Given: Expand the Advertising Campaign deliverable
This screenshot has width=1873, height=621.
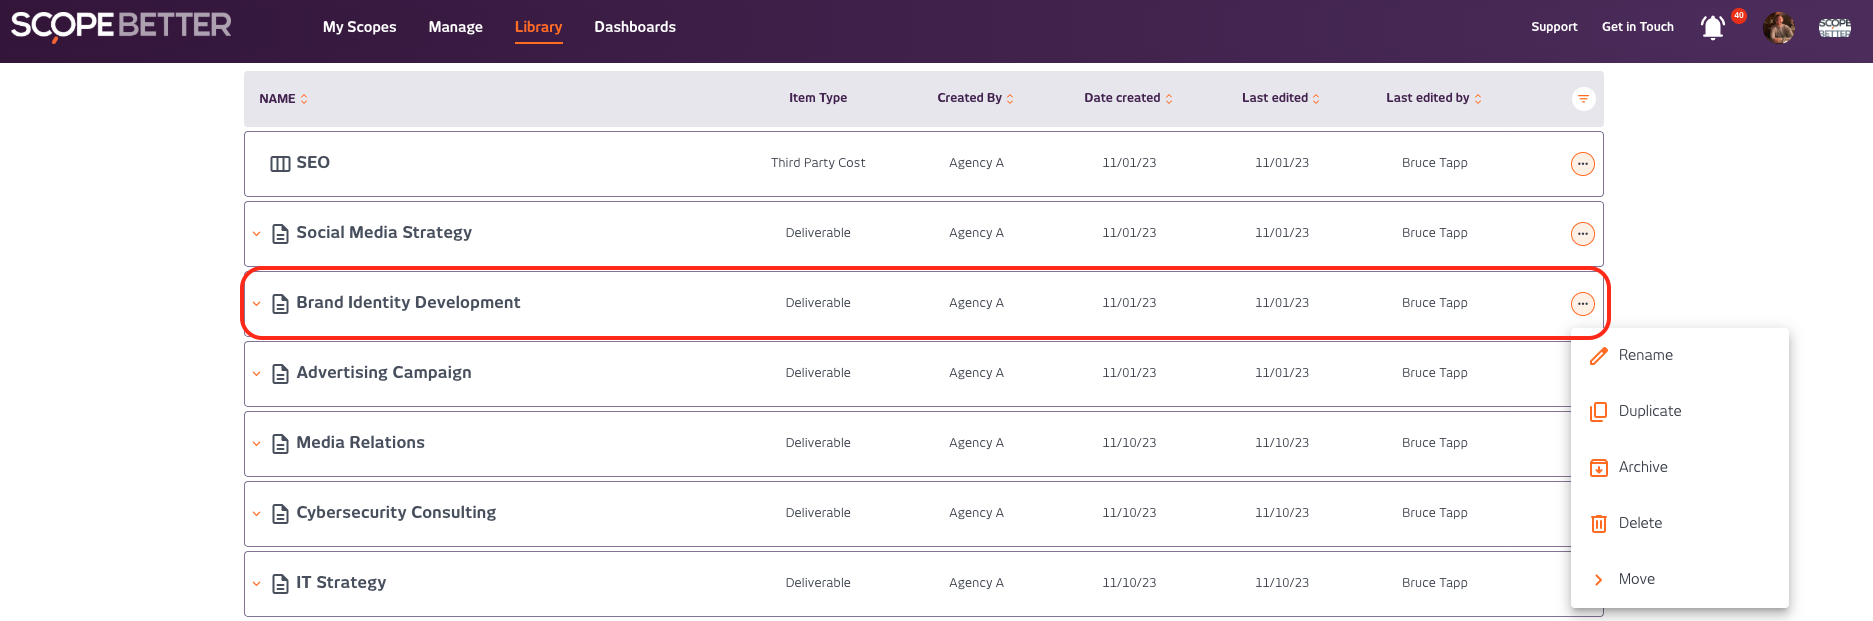Looking at the screenshot, I should (x=257, y=374).
